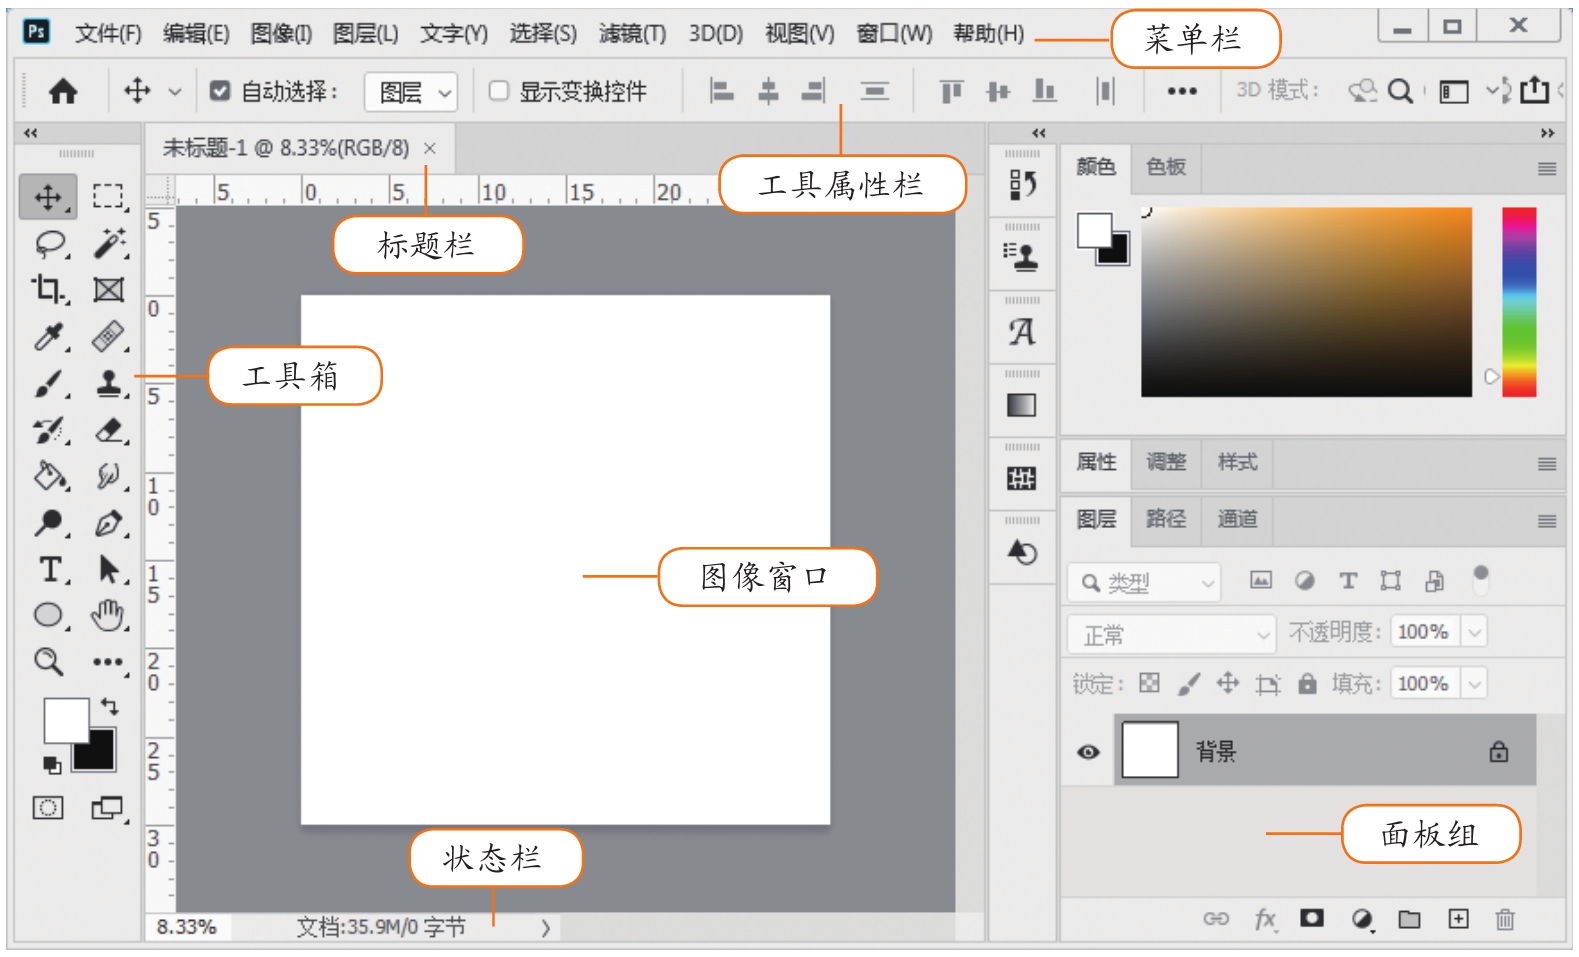Create a new group folder icon

tap(1409, 918)
